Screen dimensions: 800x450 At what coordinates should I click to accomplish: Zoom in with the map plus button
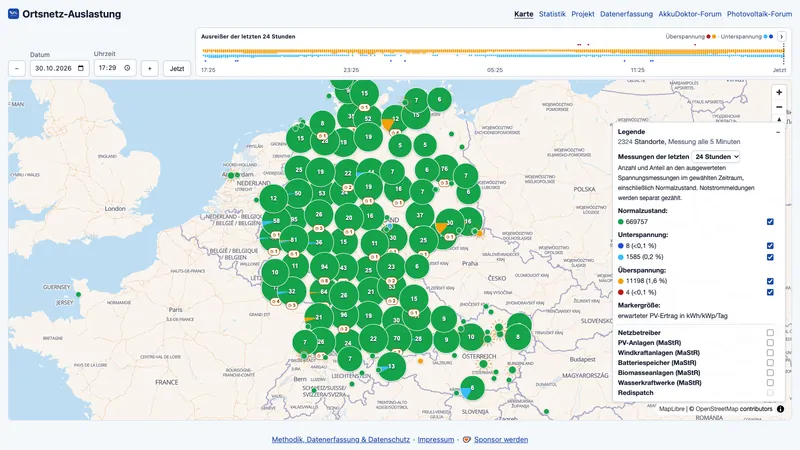point(779,92)
